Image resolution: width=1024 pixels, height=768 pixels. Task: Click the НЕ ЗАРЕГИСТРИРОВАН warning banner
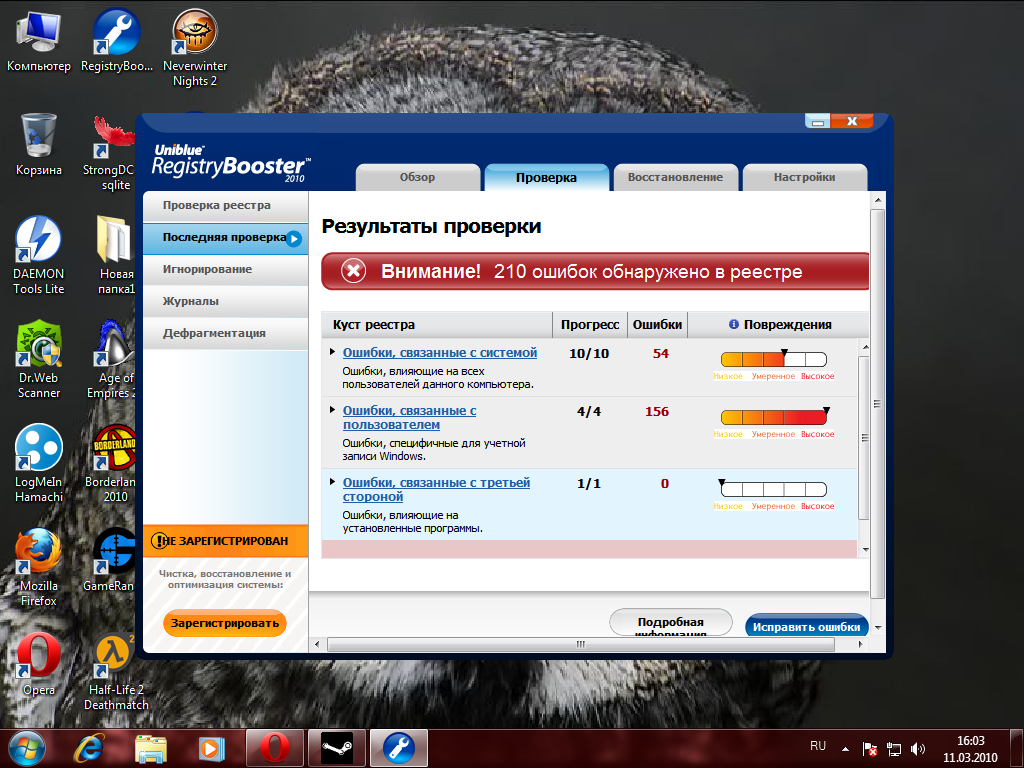[225, 541]
